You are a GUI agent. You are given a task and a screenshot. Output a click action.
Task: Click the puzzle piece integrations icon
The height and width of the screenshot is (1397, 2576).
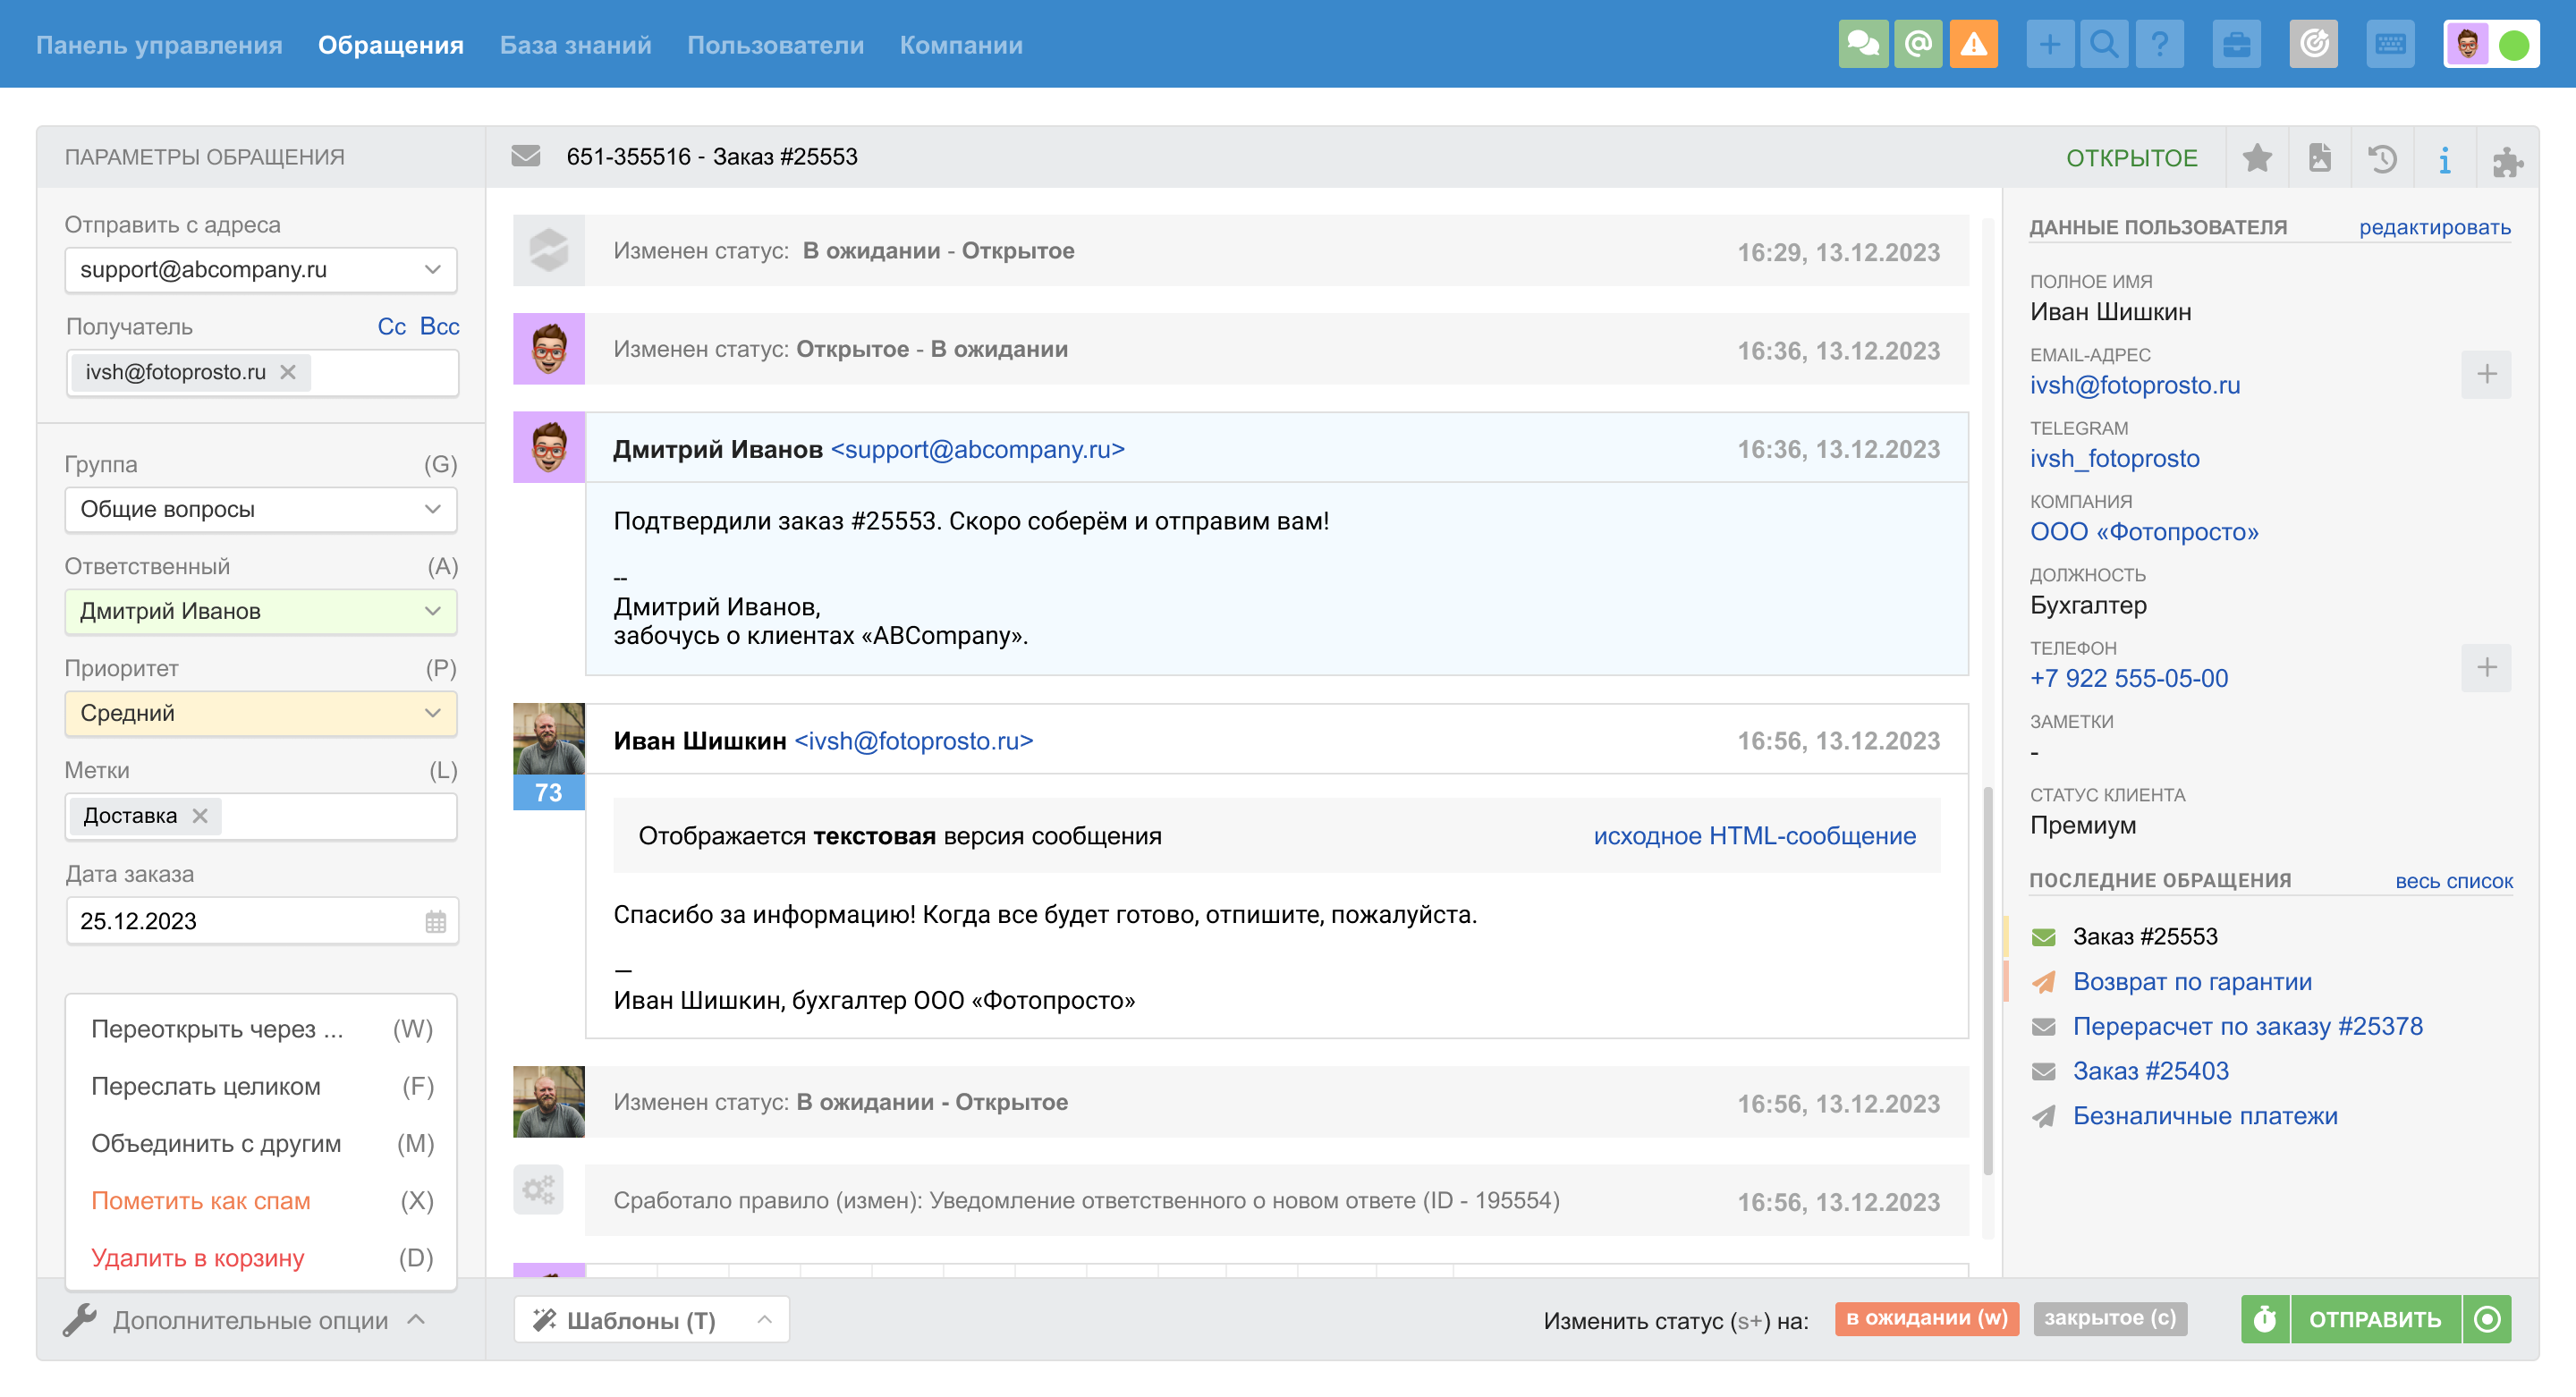2507,160
